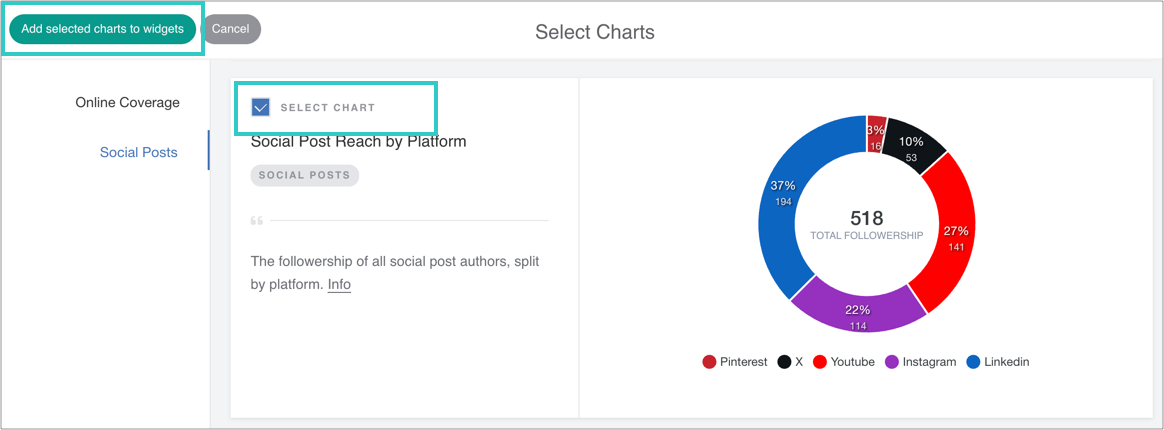
Task: Click the blue 37% Linkedin donut segment
Action: tap(782, 200)
